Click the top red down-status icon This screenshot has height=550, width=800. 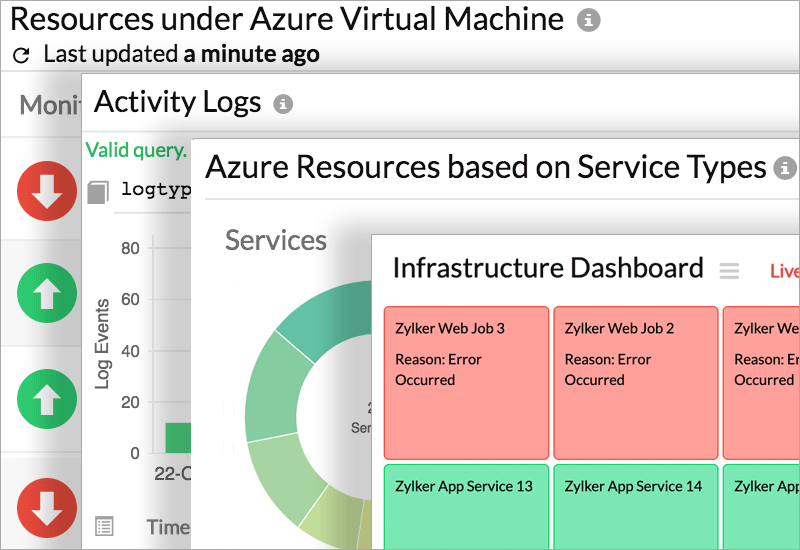click(x=47, y=191)
